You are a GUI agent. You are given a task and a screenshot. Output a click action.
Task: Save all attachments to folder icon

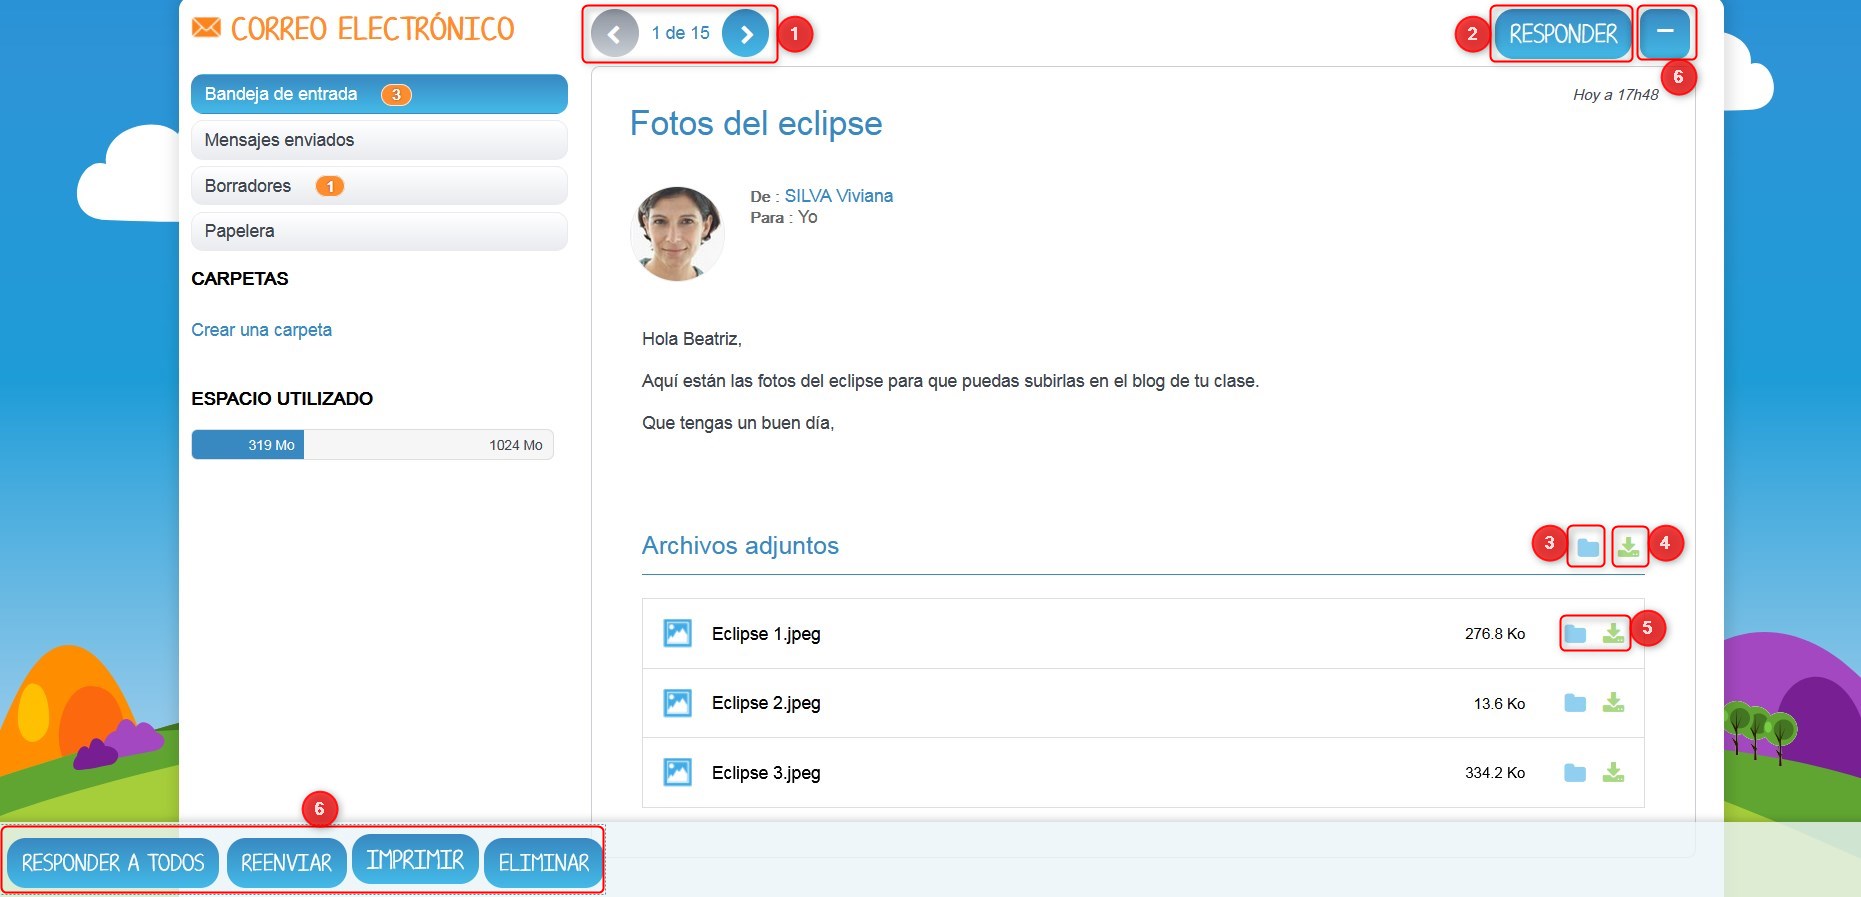(x=1587, y=547)
